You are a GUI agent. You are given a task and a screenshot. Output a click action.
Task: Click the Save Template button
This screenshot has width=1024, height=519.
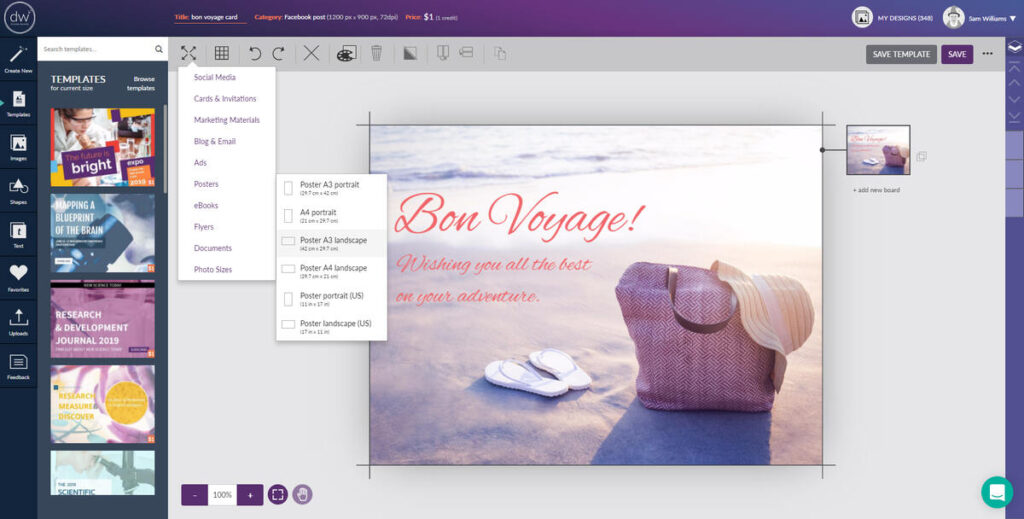(x=901, y=54)
